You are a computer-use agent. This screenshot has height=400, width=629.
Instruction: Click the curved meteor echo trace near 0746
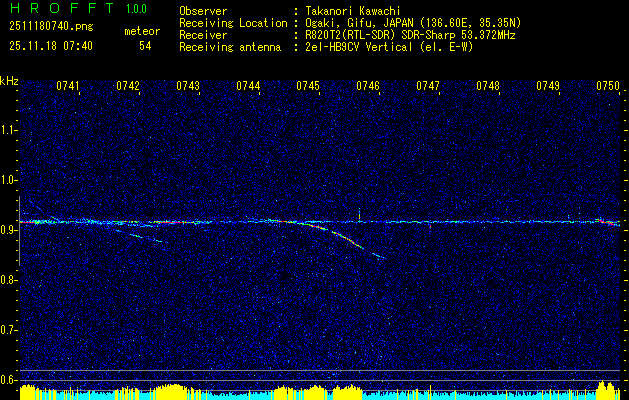tap(345, 238)
